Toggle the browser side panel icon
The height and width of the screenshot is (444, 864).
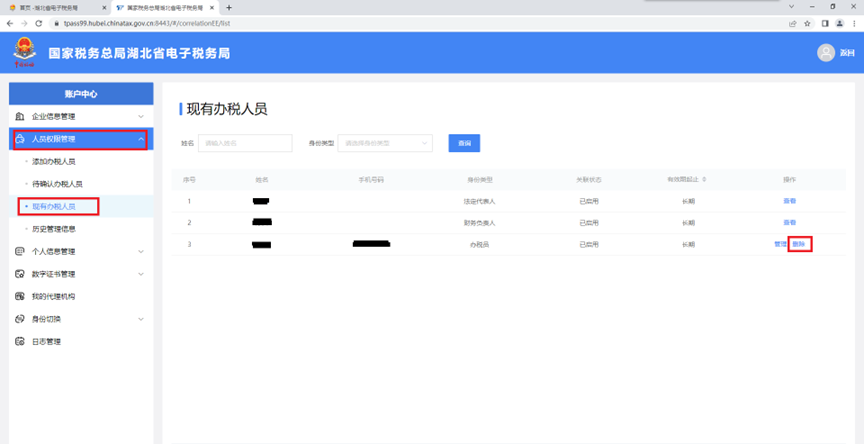click(x=825, y=24)
